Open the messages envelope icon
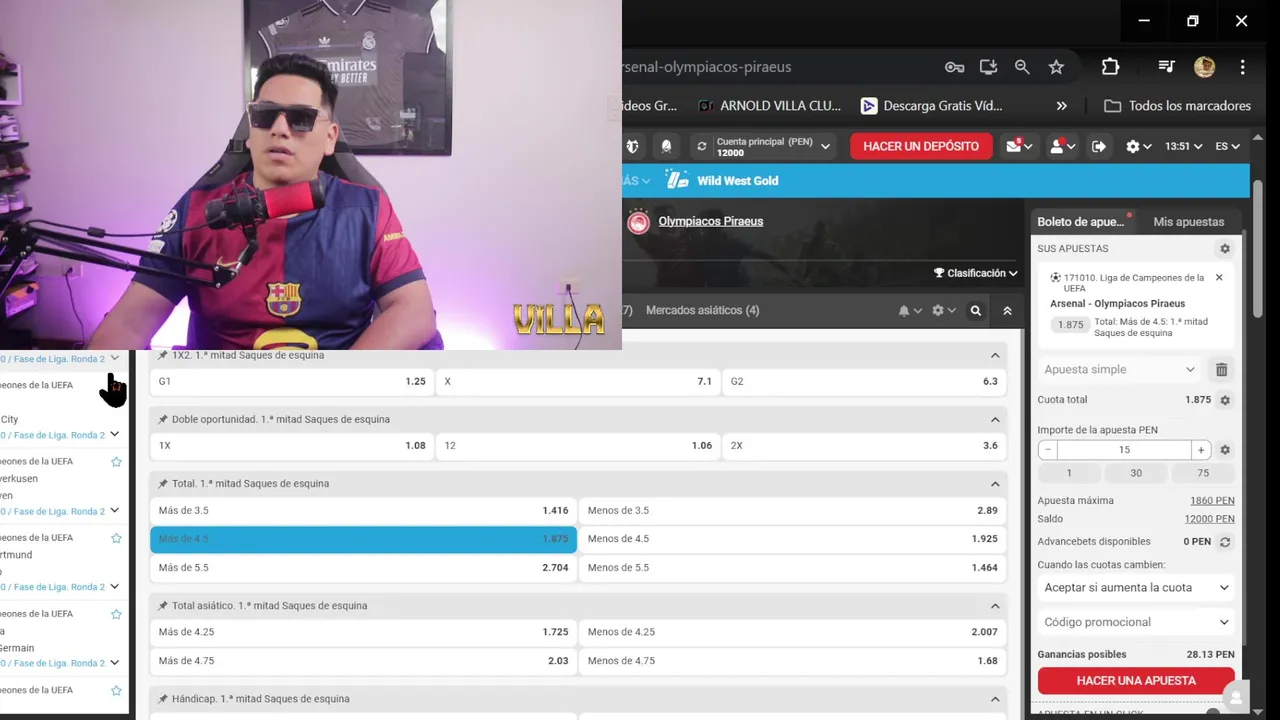The height and width of the screenshot is (720, 1280). [1014, 146]
